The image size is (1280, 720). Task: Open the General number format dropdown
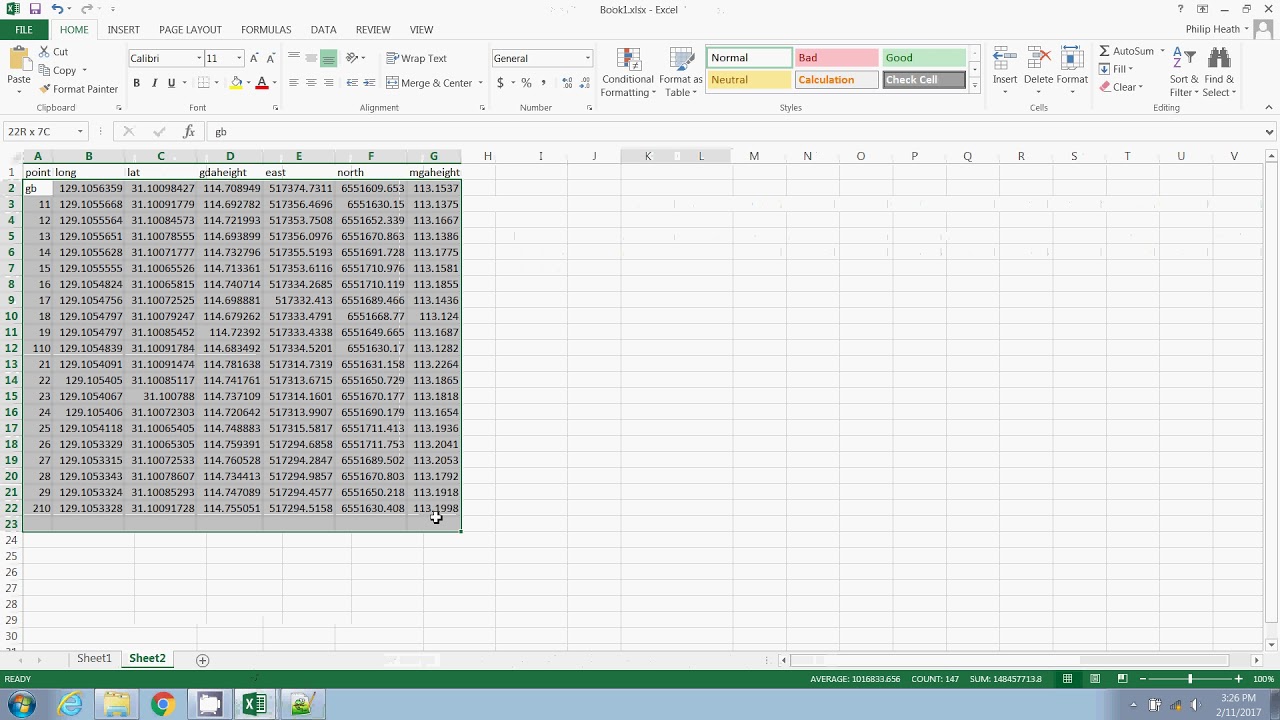587,58
